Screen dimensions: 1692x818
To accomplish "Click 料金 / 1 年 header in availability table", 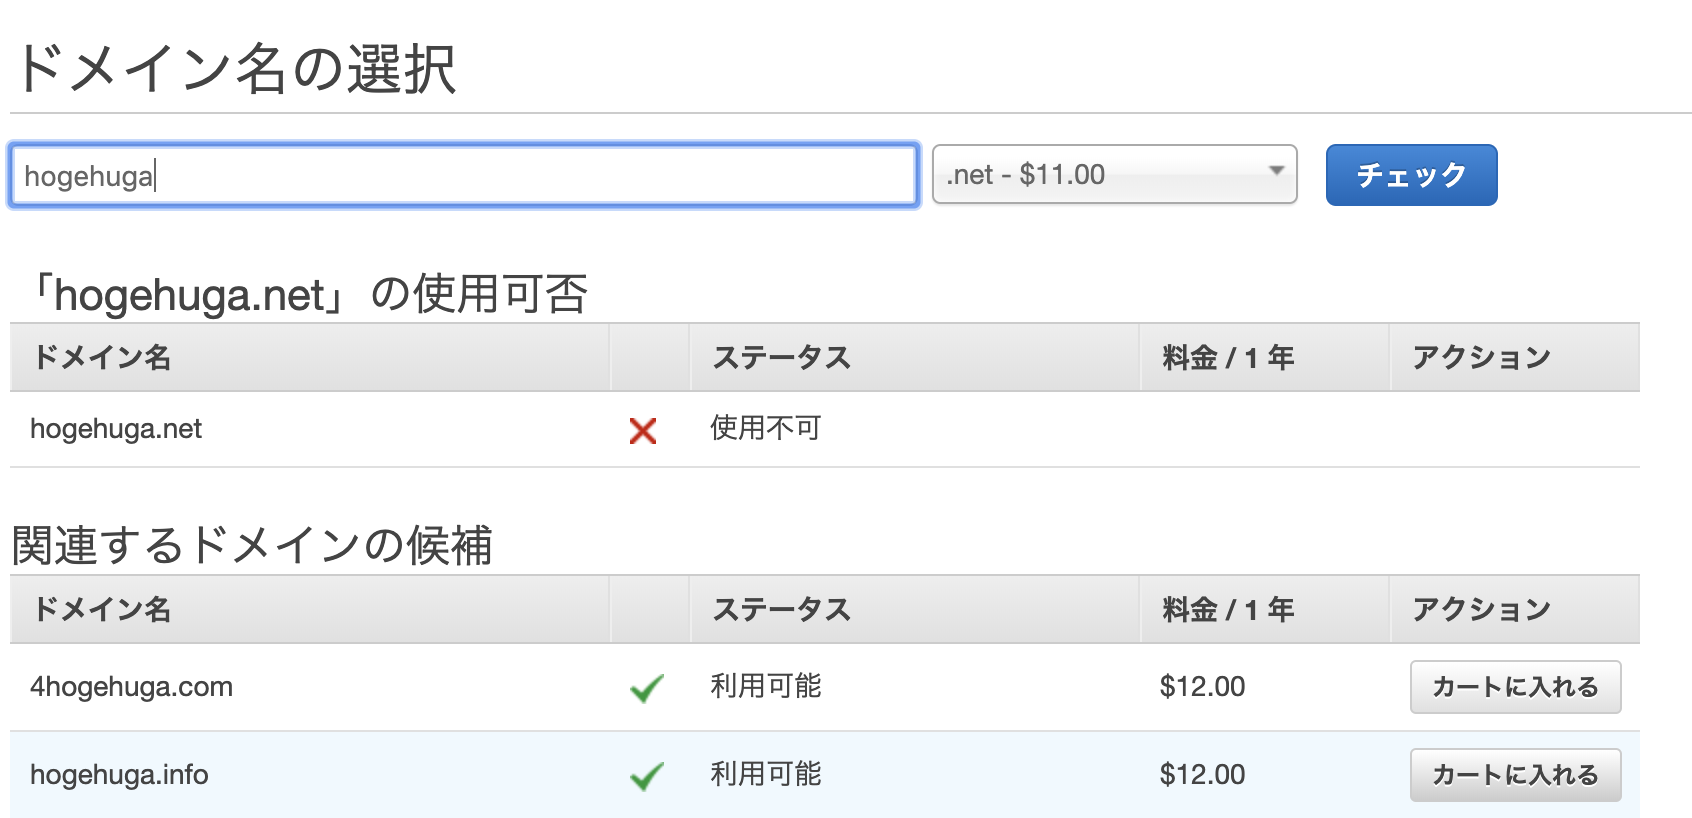I will tap(1228, 357).
